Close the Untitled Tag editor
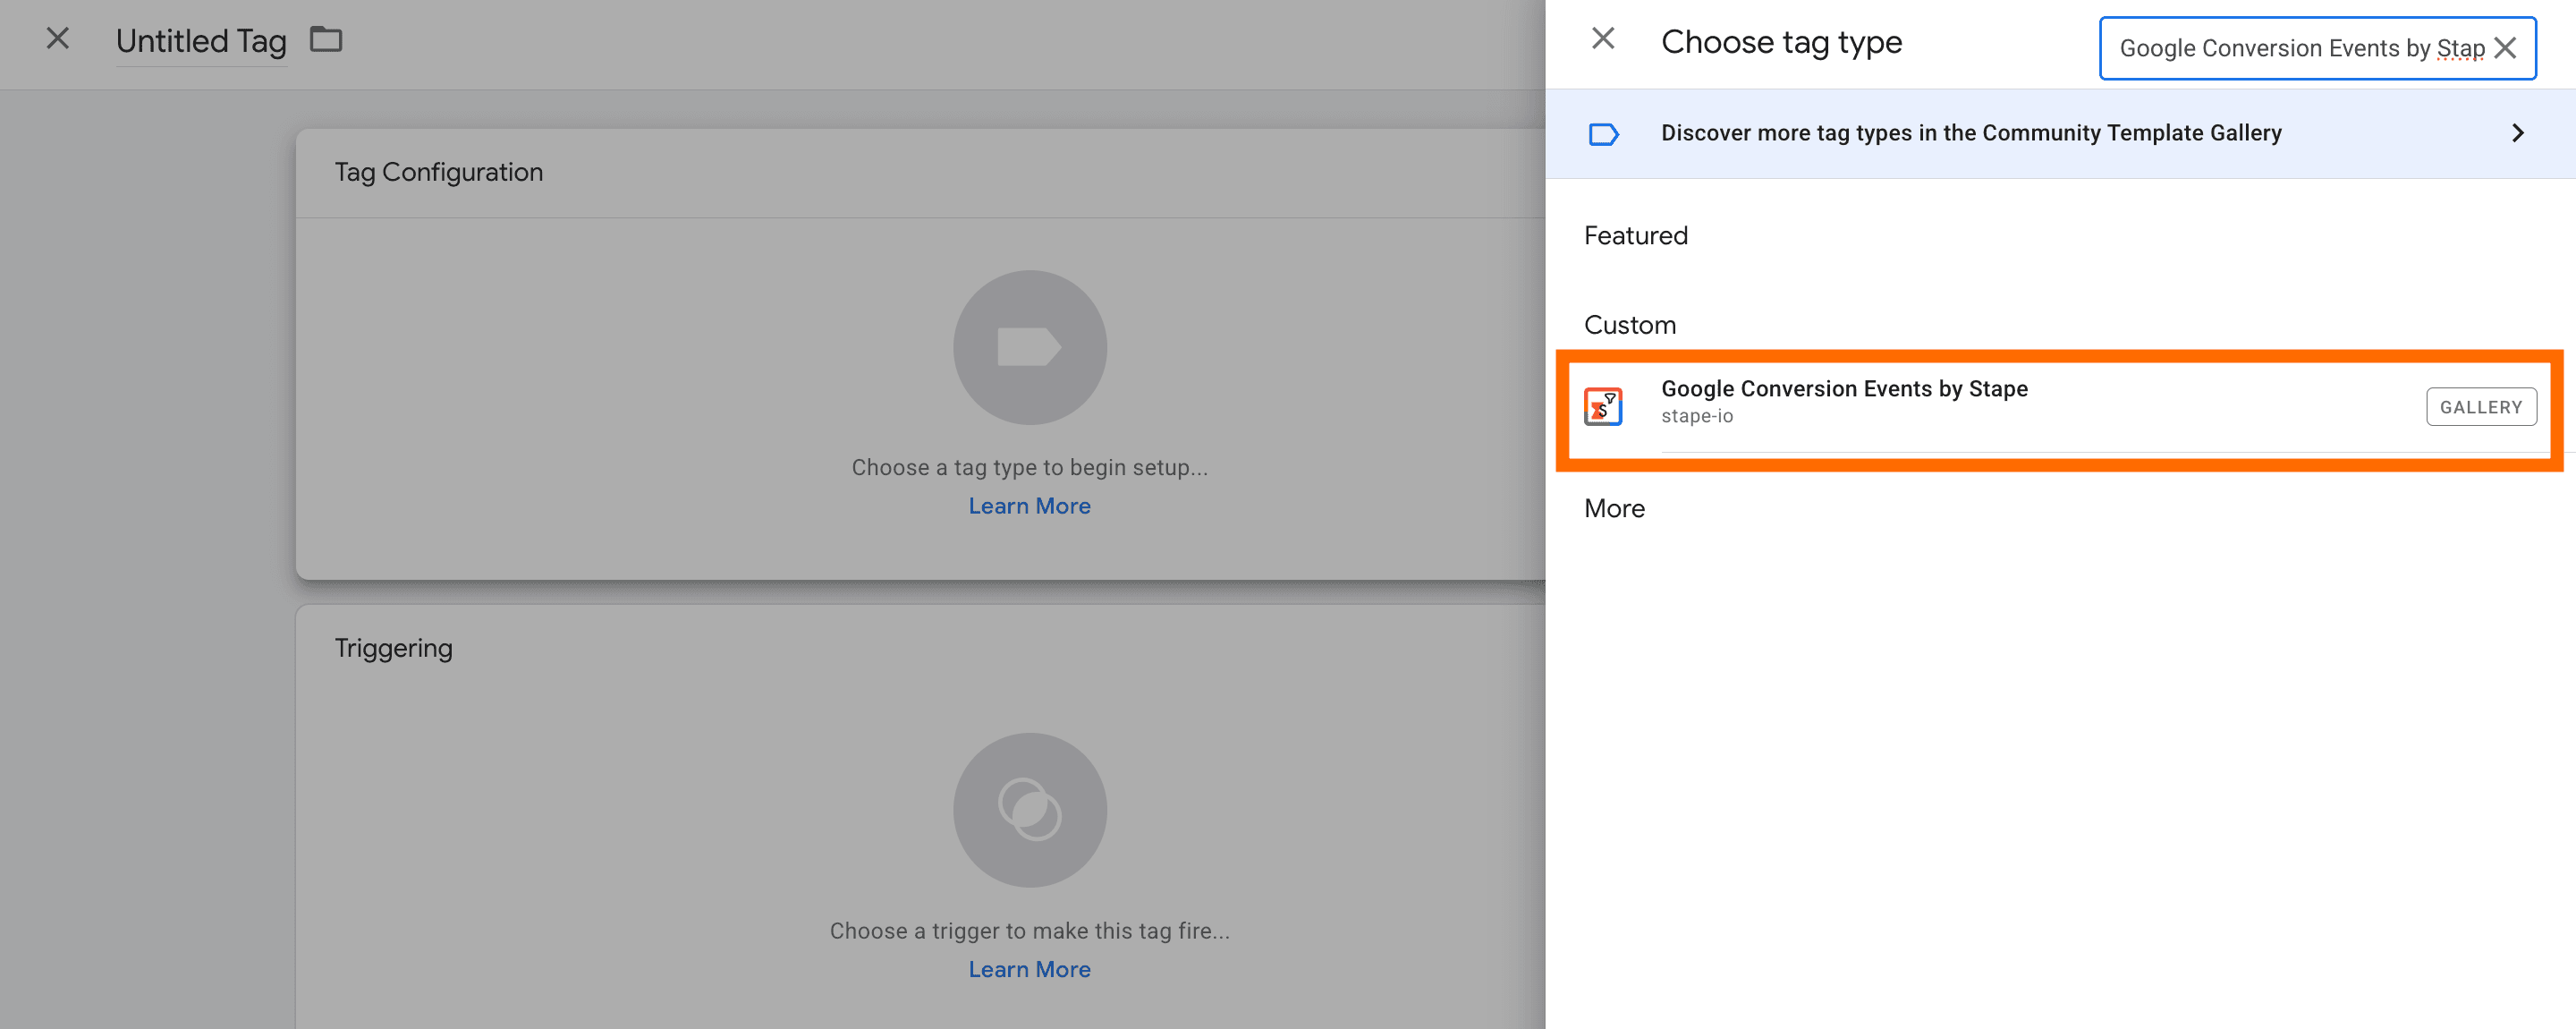The width and height of the screenshot is (2576, 1029). (58, 39)
